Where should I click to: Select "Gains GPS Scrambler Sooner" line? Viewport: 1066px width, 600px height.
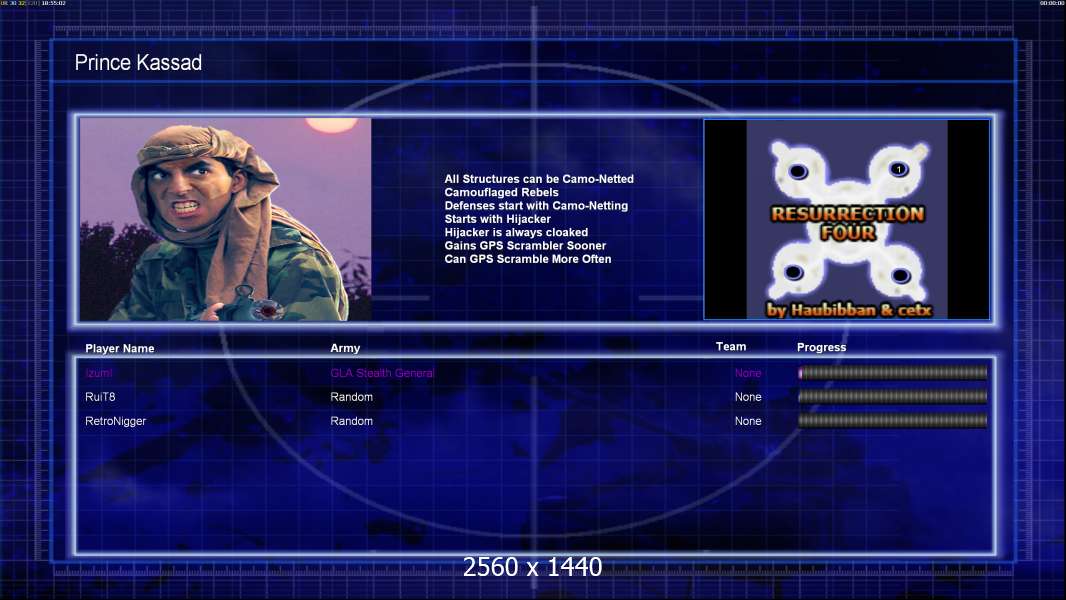[x=525, y=245]
